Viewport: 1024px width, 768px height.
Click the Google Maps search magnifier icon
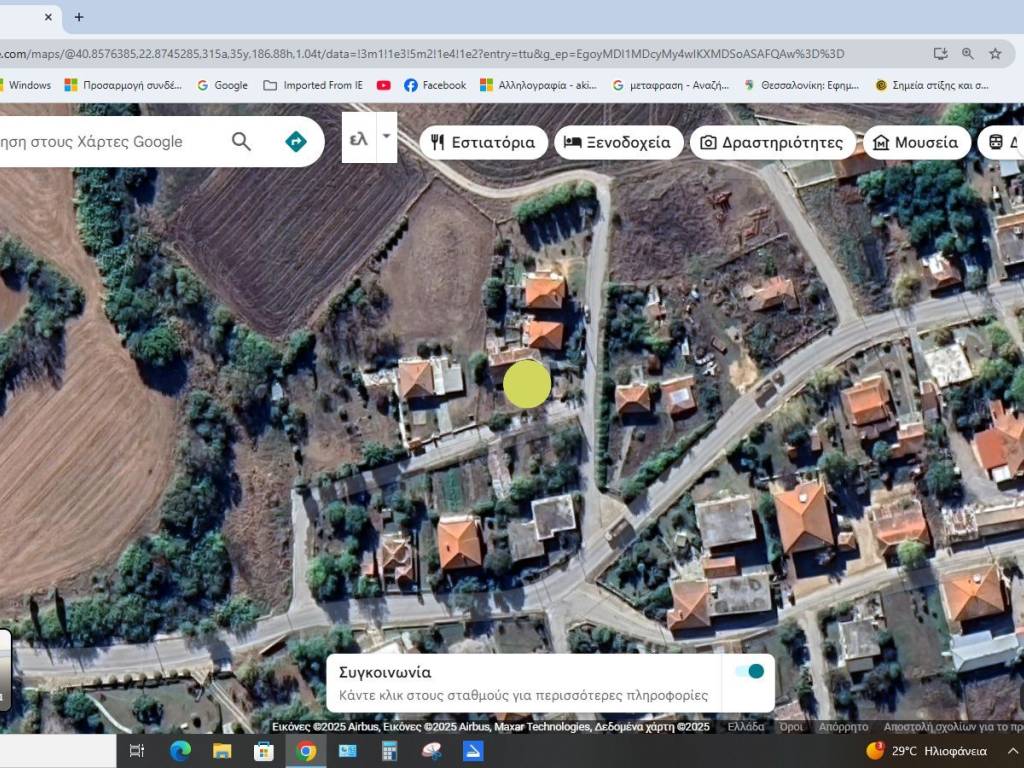click(241, 141)
